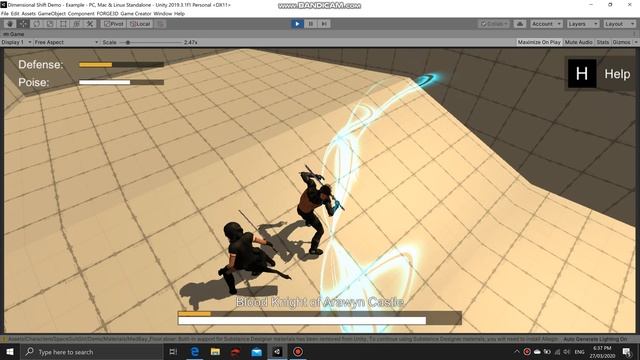
Task: Stop play mode with the Play button
Action: 297,24
